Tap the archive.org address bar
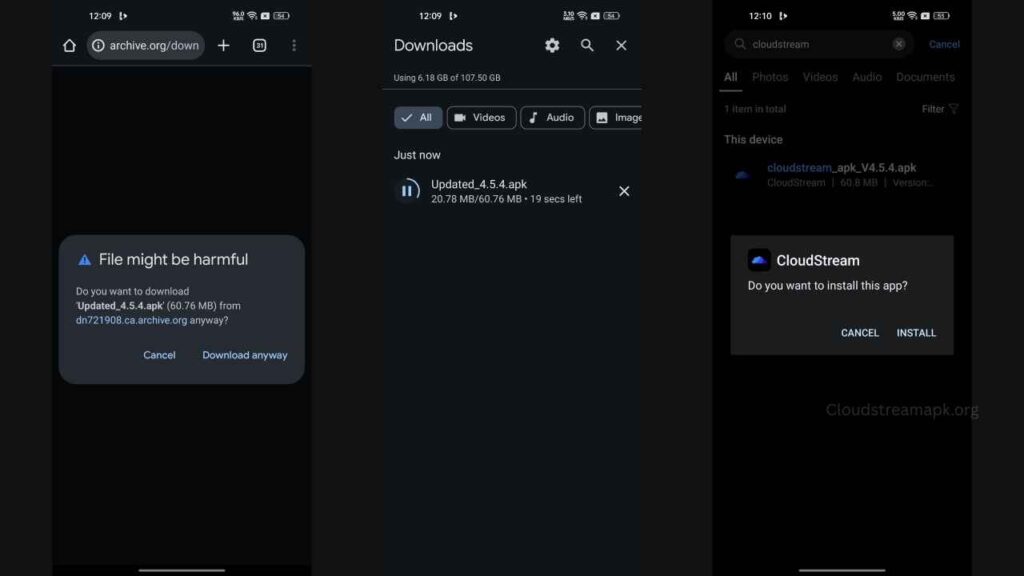The height and width of the screenshot is (576, 1024). coord(145,45)
